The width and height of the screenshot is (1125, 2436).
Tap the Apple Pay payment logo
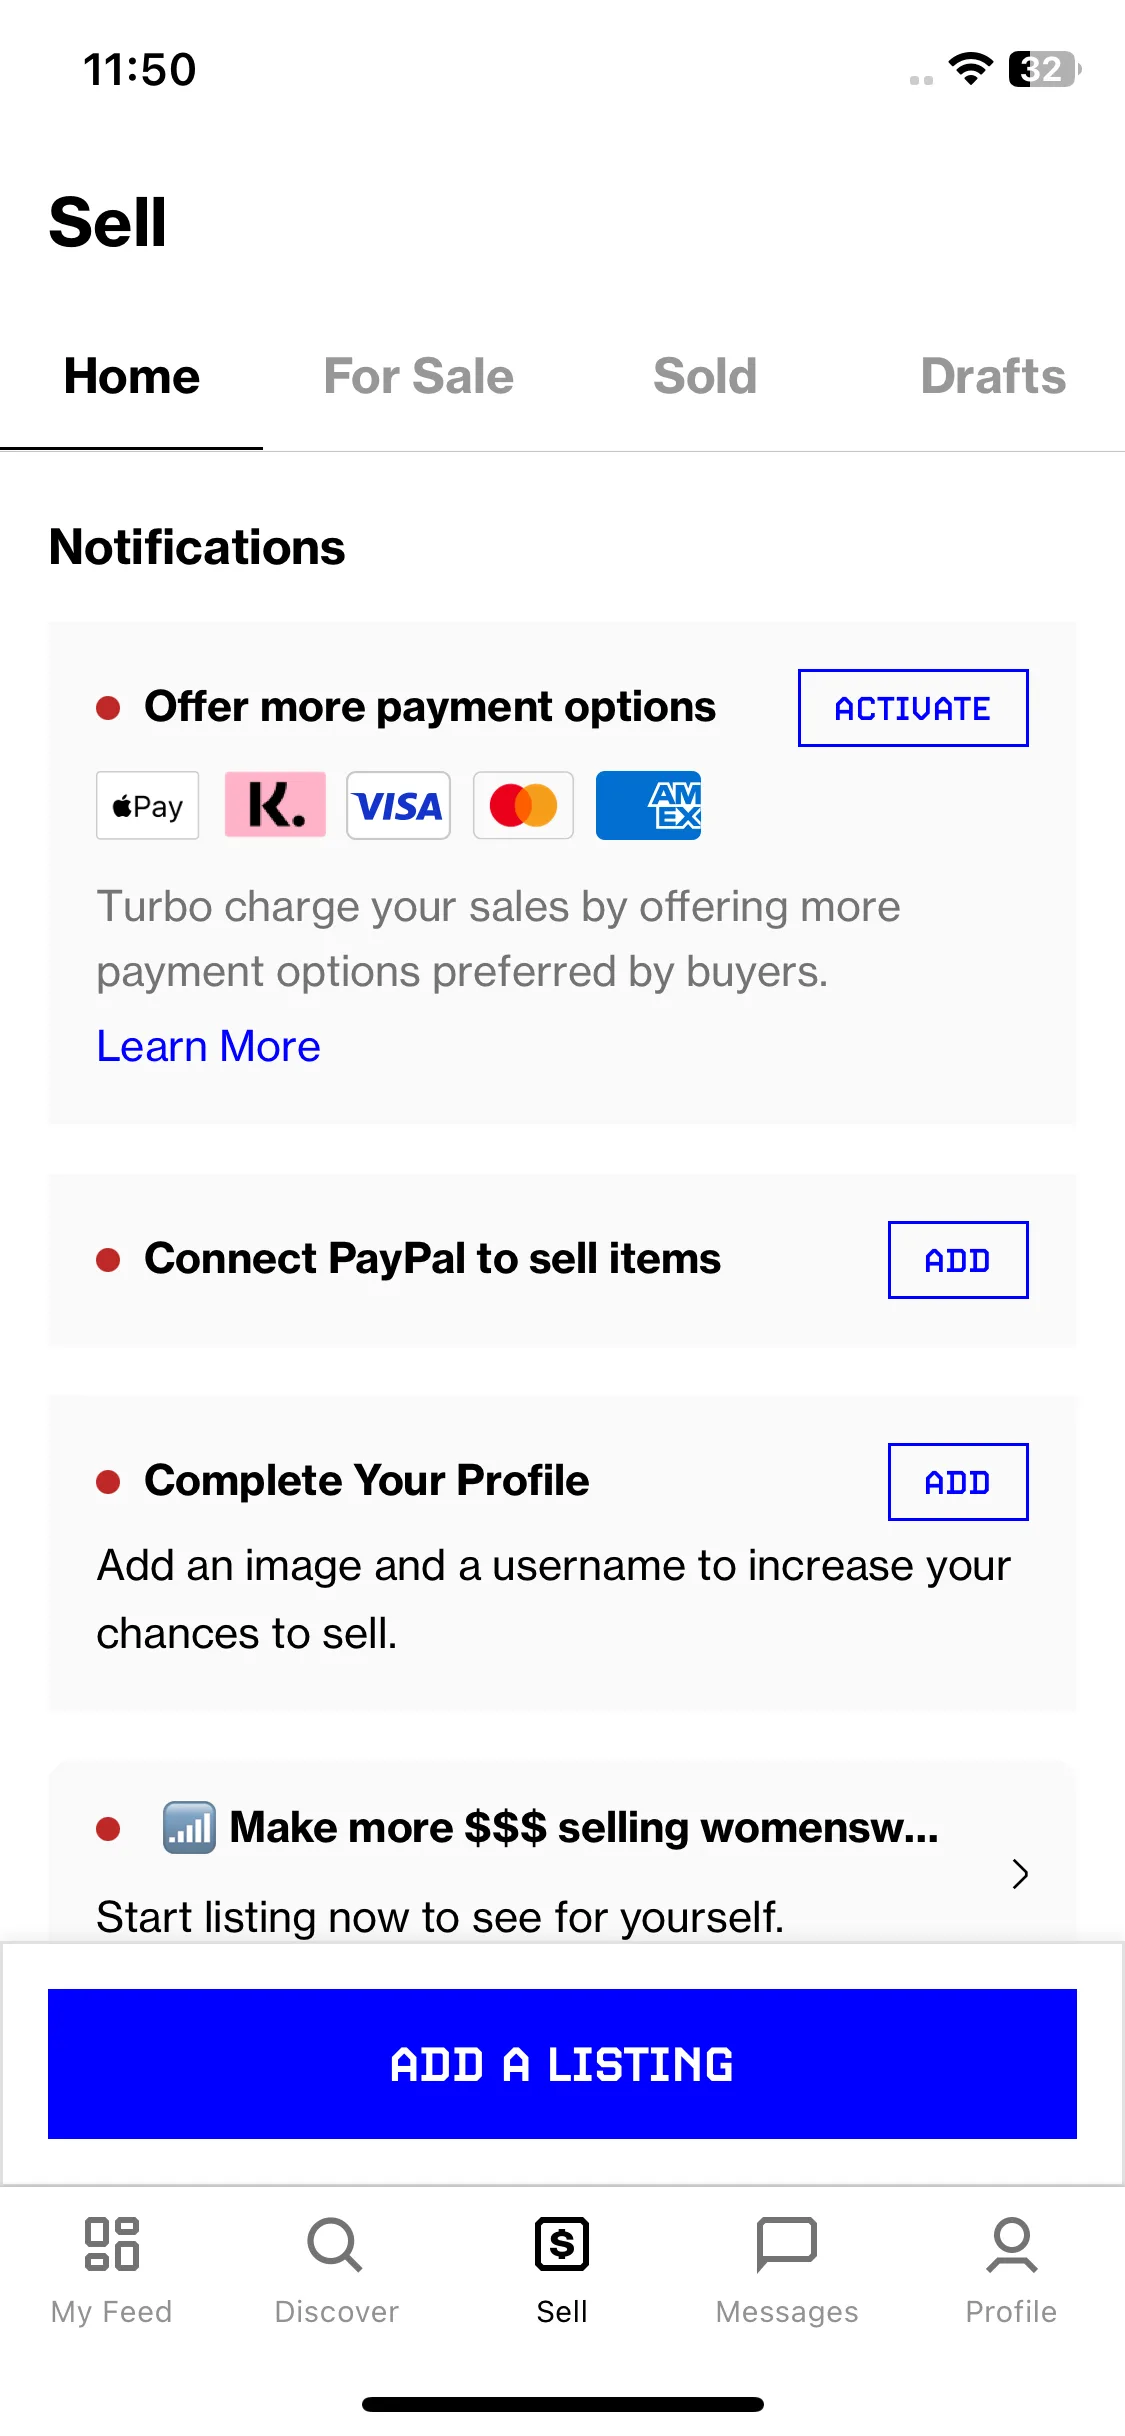coord(148,805)
